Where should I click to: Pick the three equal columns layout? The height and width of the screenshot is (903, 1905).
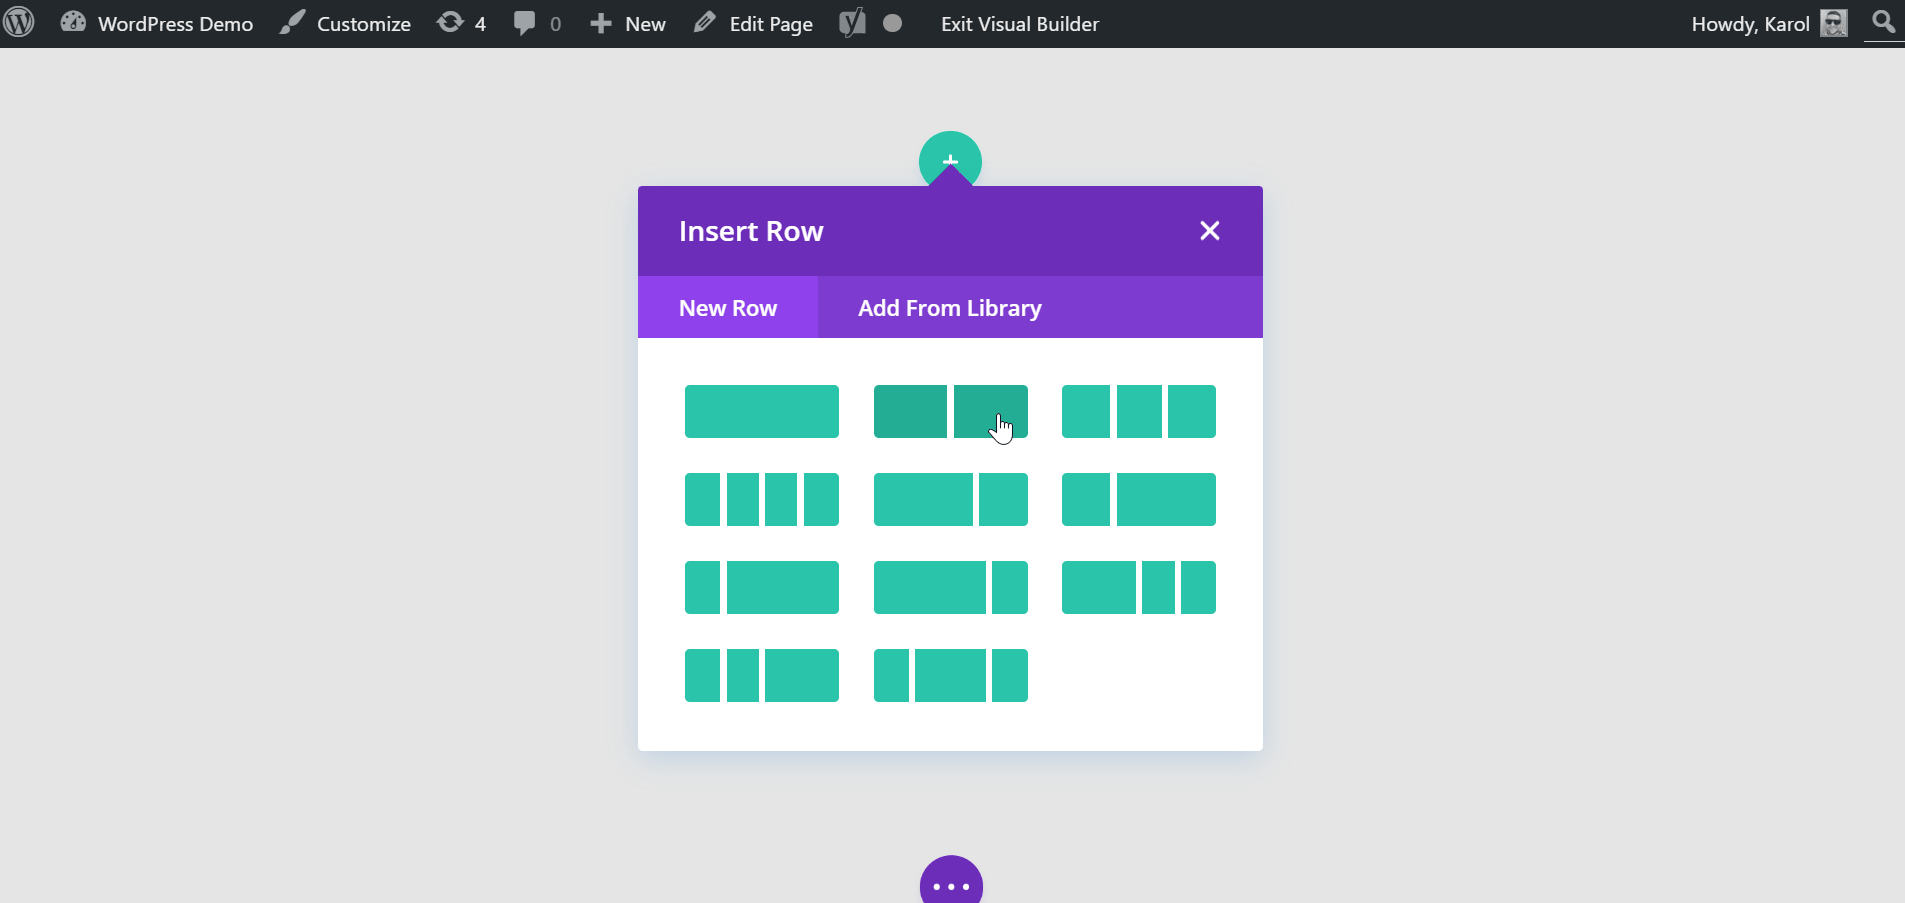(x=1138, y=412)
